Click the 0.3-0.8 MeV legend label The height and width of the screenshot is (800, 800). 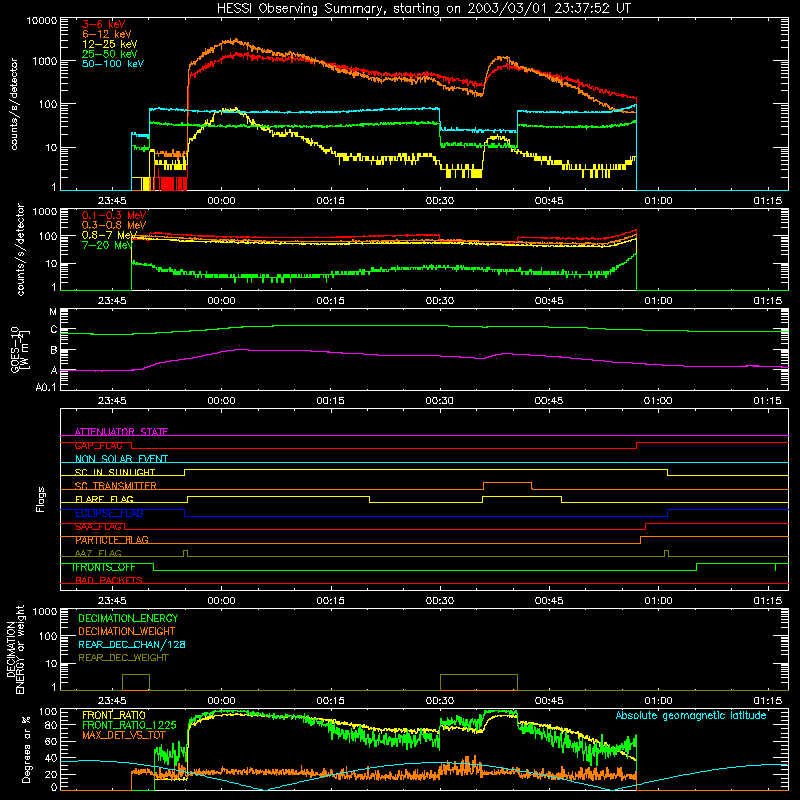(x=114, y=225)
